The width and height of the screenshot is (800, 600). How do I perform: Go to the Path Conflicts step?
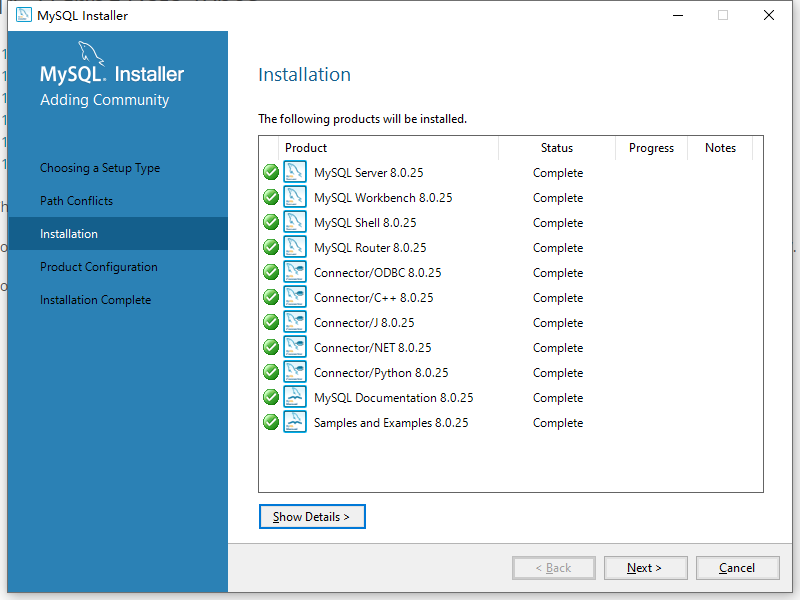coord(77,201)
